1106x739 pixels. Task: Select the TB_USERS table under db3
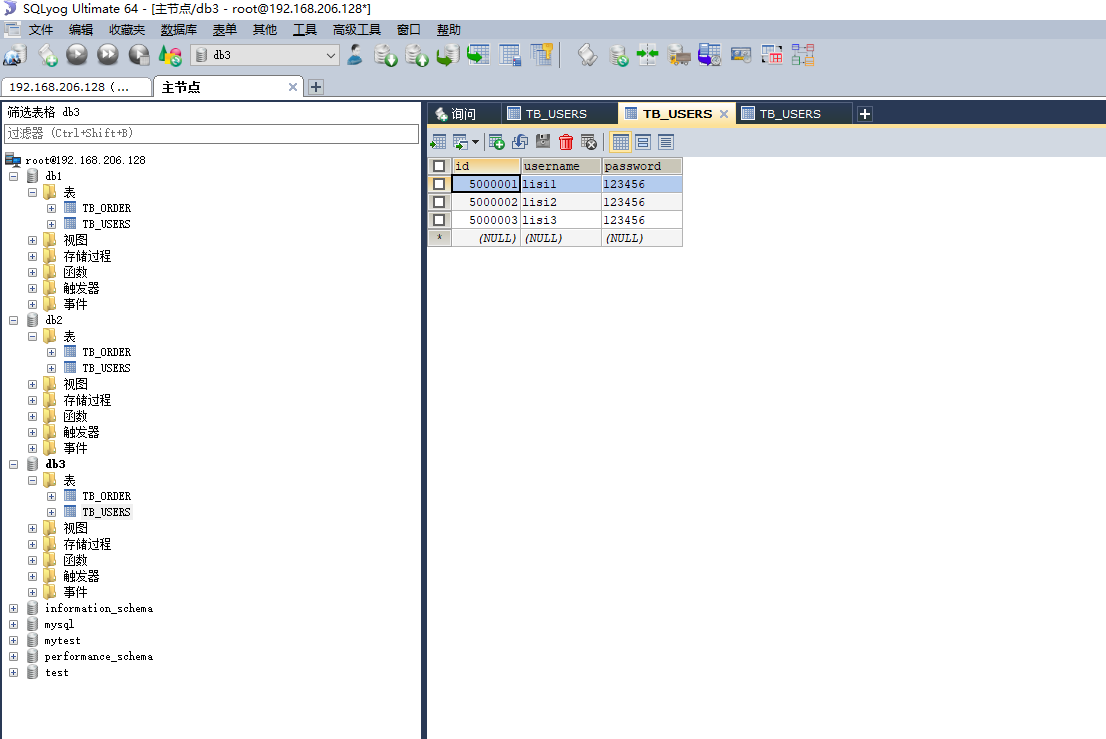point(106,512)
